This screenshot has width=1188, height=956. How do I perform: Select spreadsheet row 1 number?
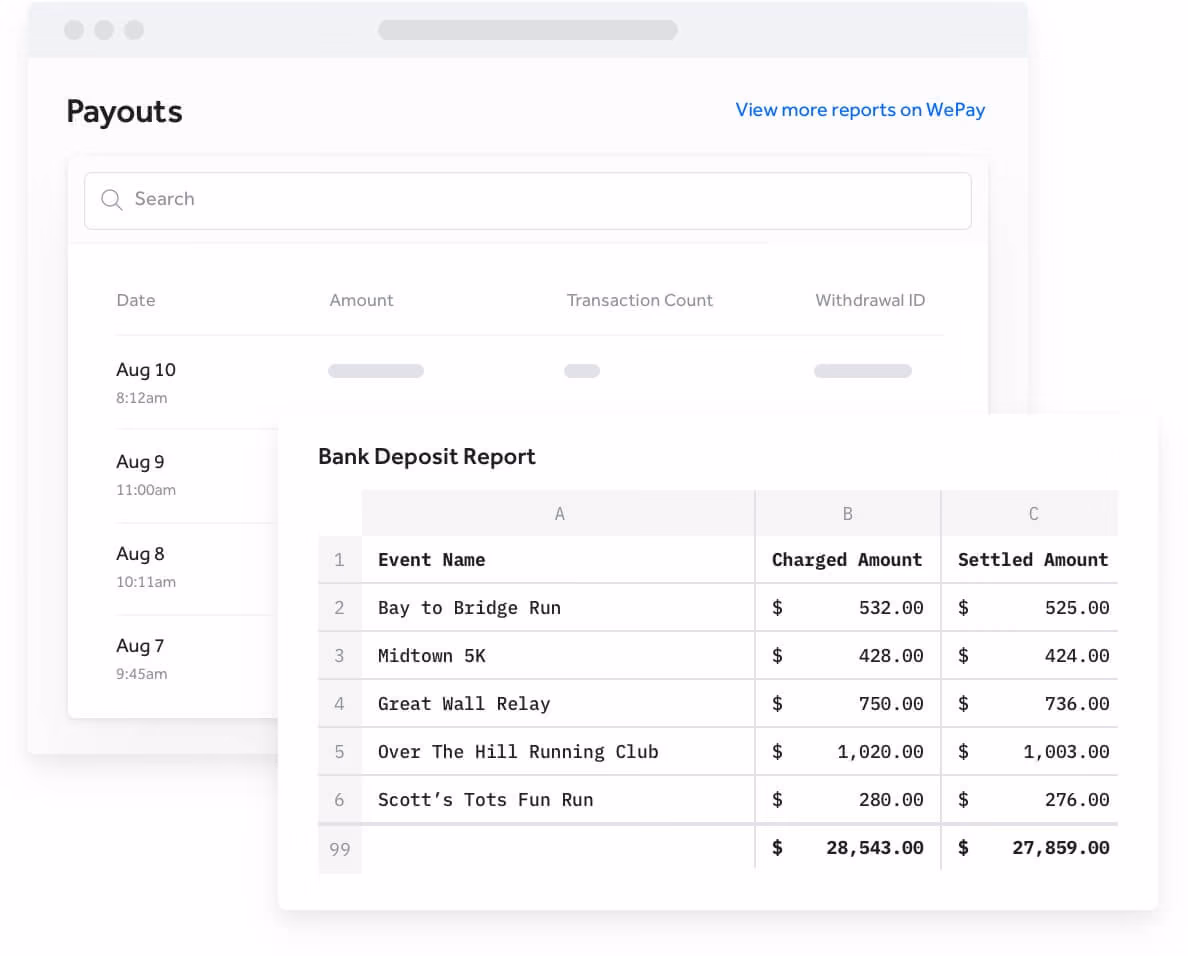pyautogui.click(x=339, y=560)
